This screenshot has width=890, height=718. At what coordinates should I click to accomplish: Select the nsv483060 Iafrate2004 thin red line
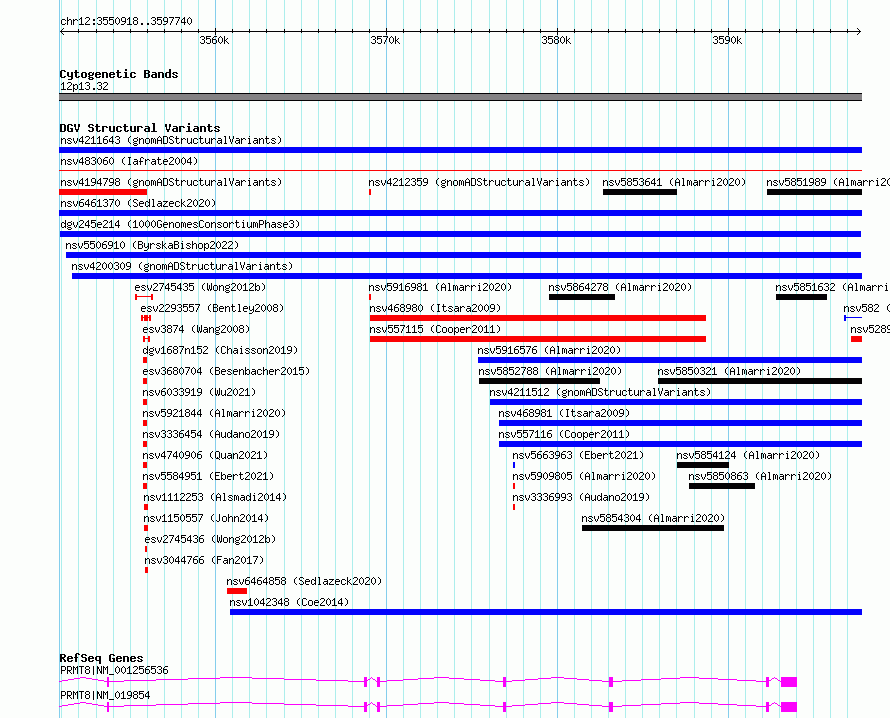(460, 170)
